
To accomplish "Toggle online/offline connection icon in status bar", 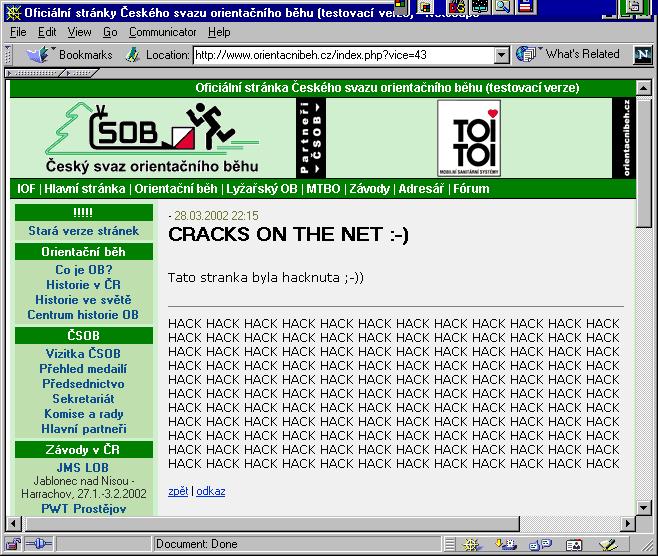I will click(39, 544).
